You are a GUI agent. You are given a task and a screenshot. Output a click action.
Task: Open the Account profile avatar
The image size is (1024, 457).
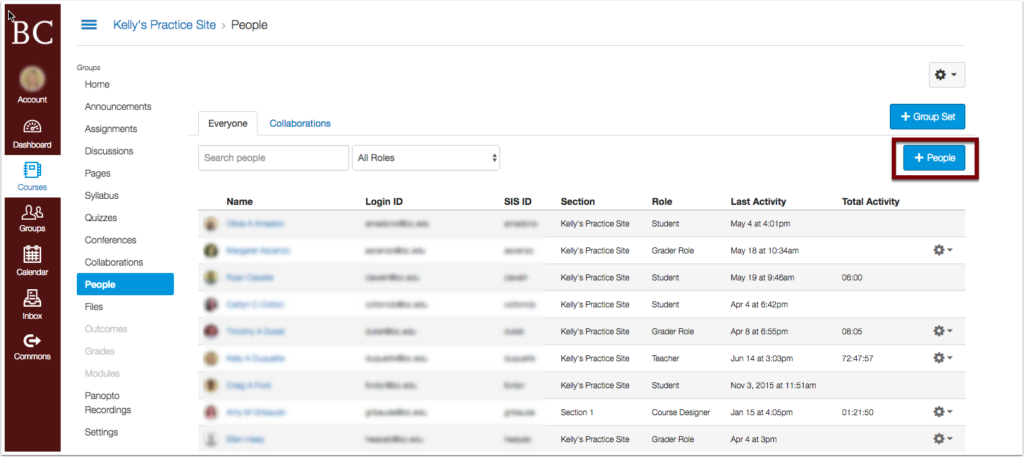click(x=32, y=80)
